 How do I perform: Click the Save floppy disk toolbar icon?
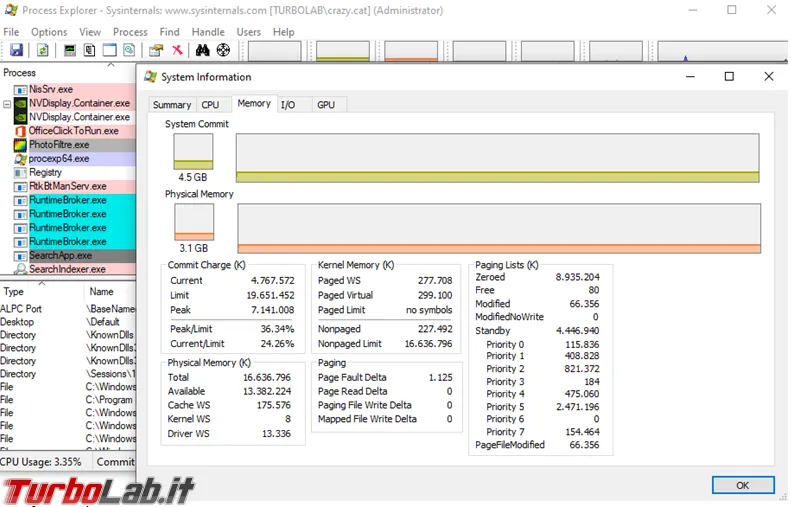(x=16, y=50)
